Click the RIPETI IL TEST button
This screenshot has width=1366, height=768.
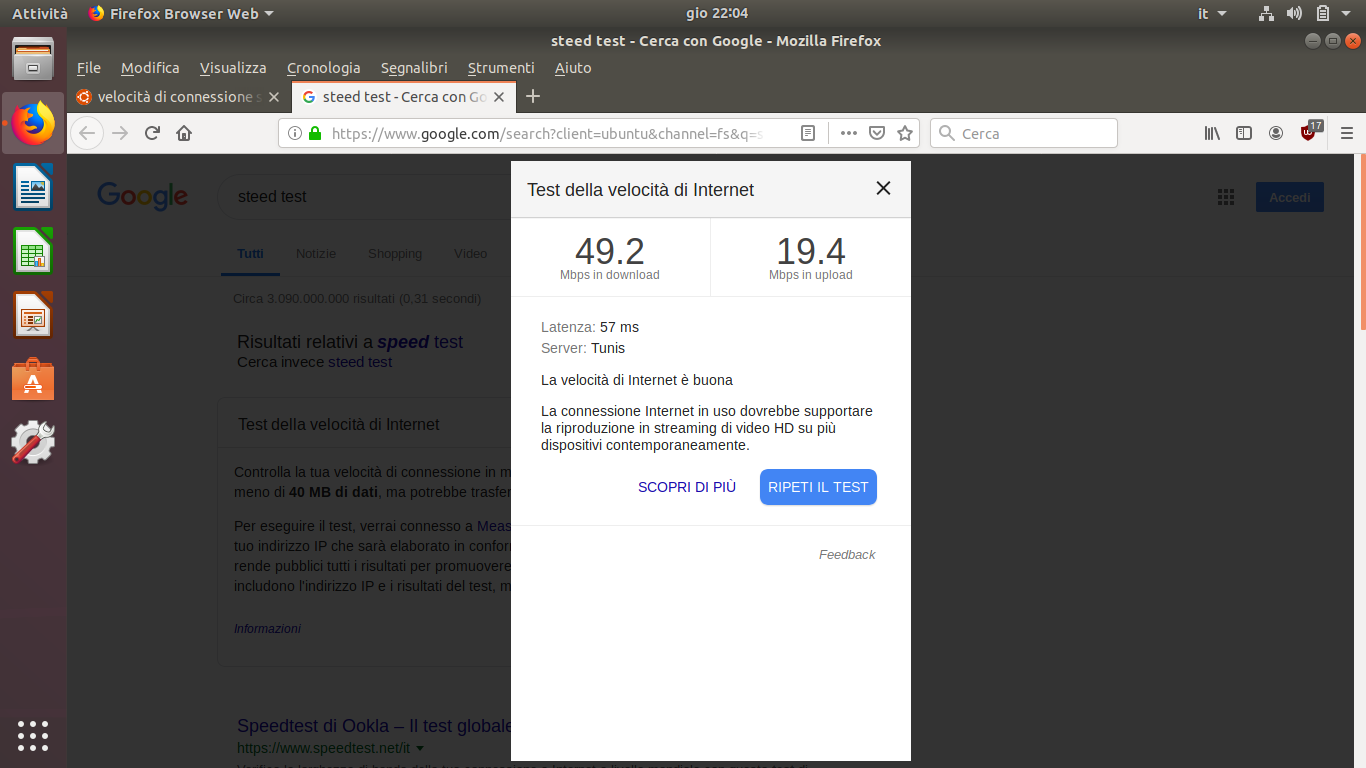pyautogui.click(x=818, y=487)
